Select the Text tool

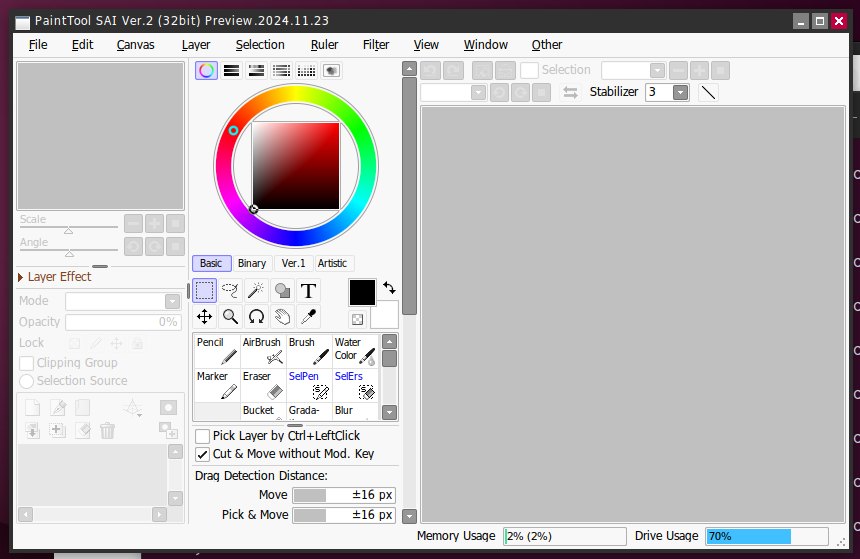click(308, 291)
